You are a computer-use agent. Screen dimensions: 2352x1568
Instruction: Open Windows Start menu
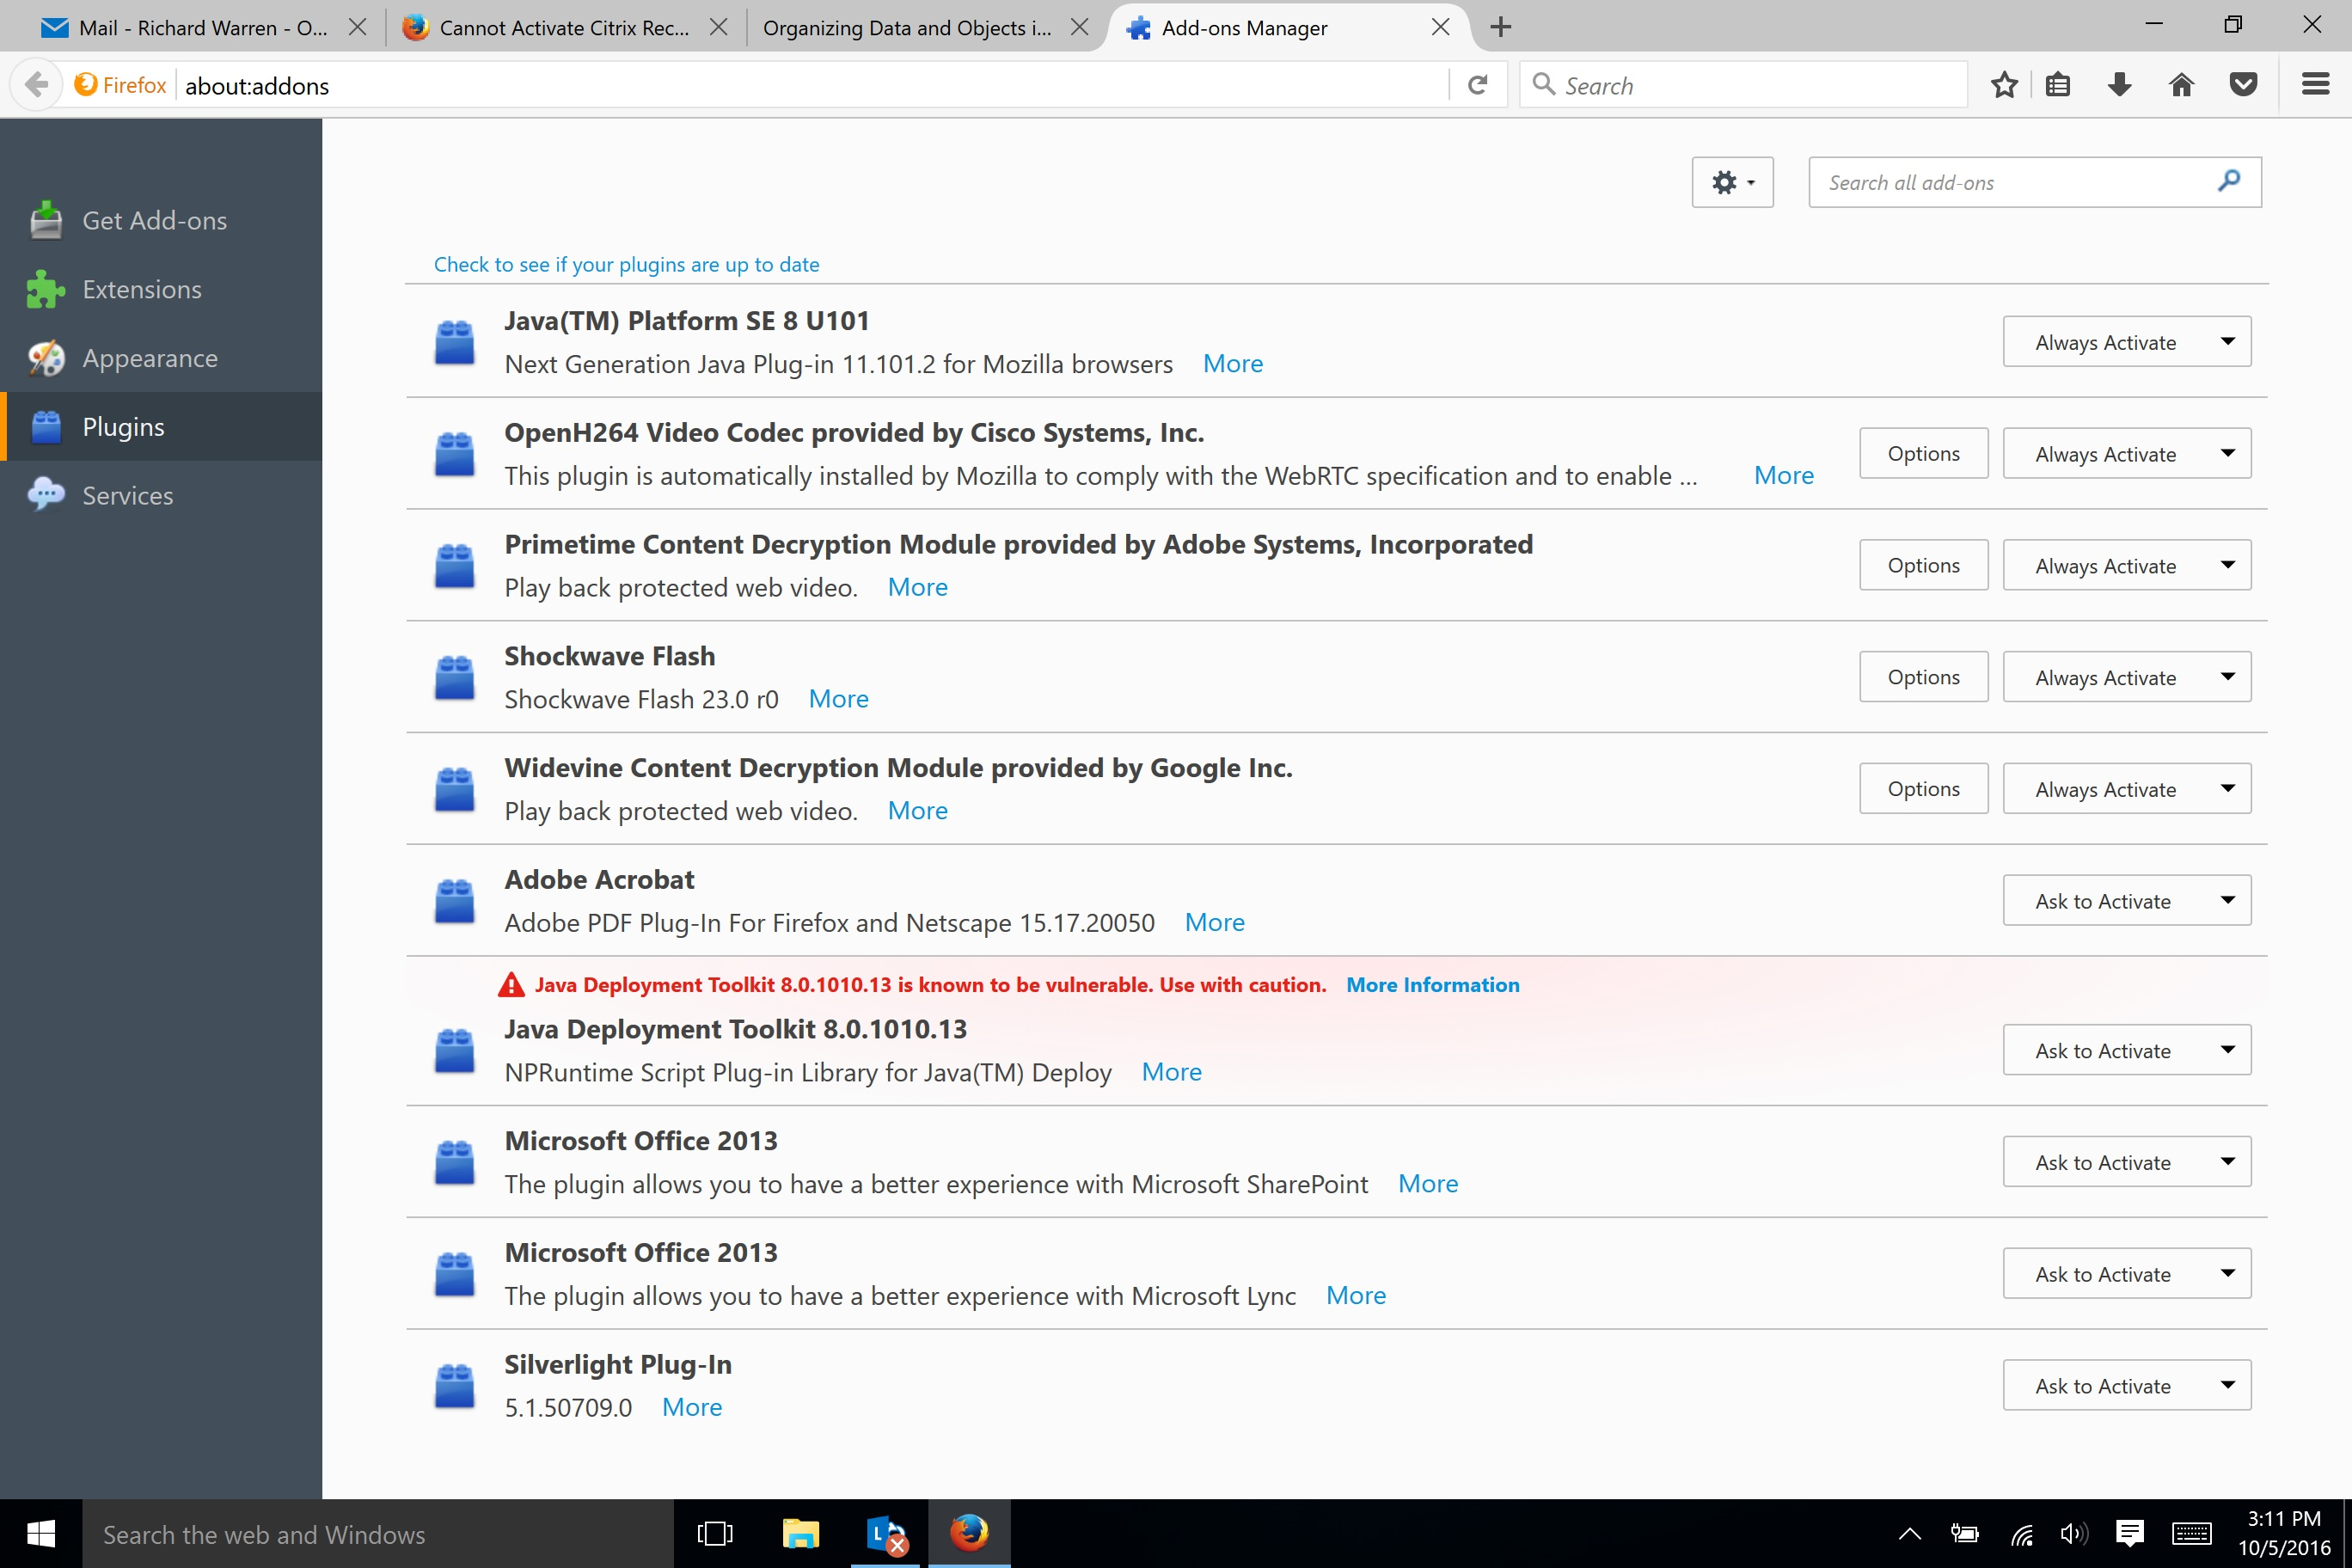click(41, 1533)
